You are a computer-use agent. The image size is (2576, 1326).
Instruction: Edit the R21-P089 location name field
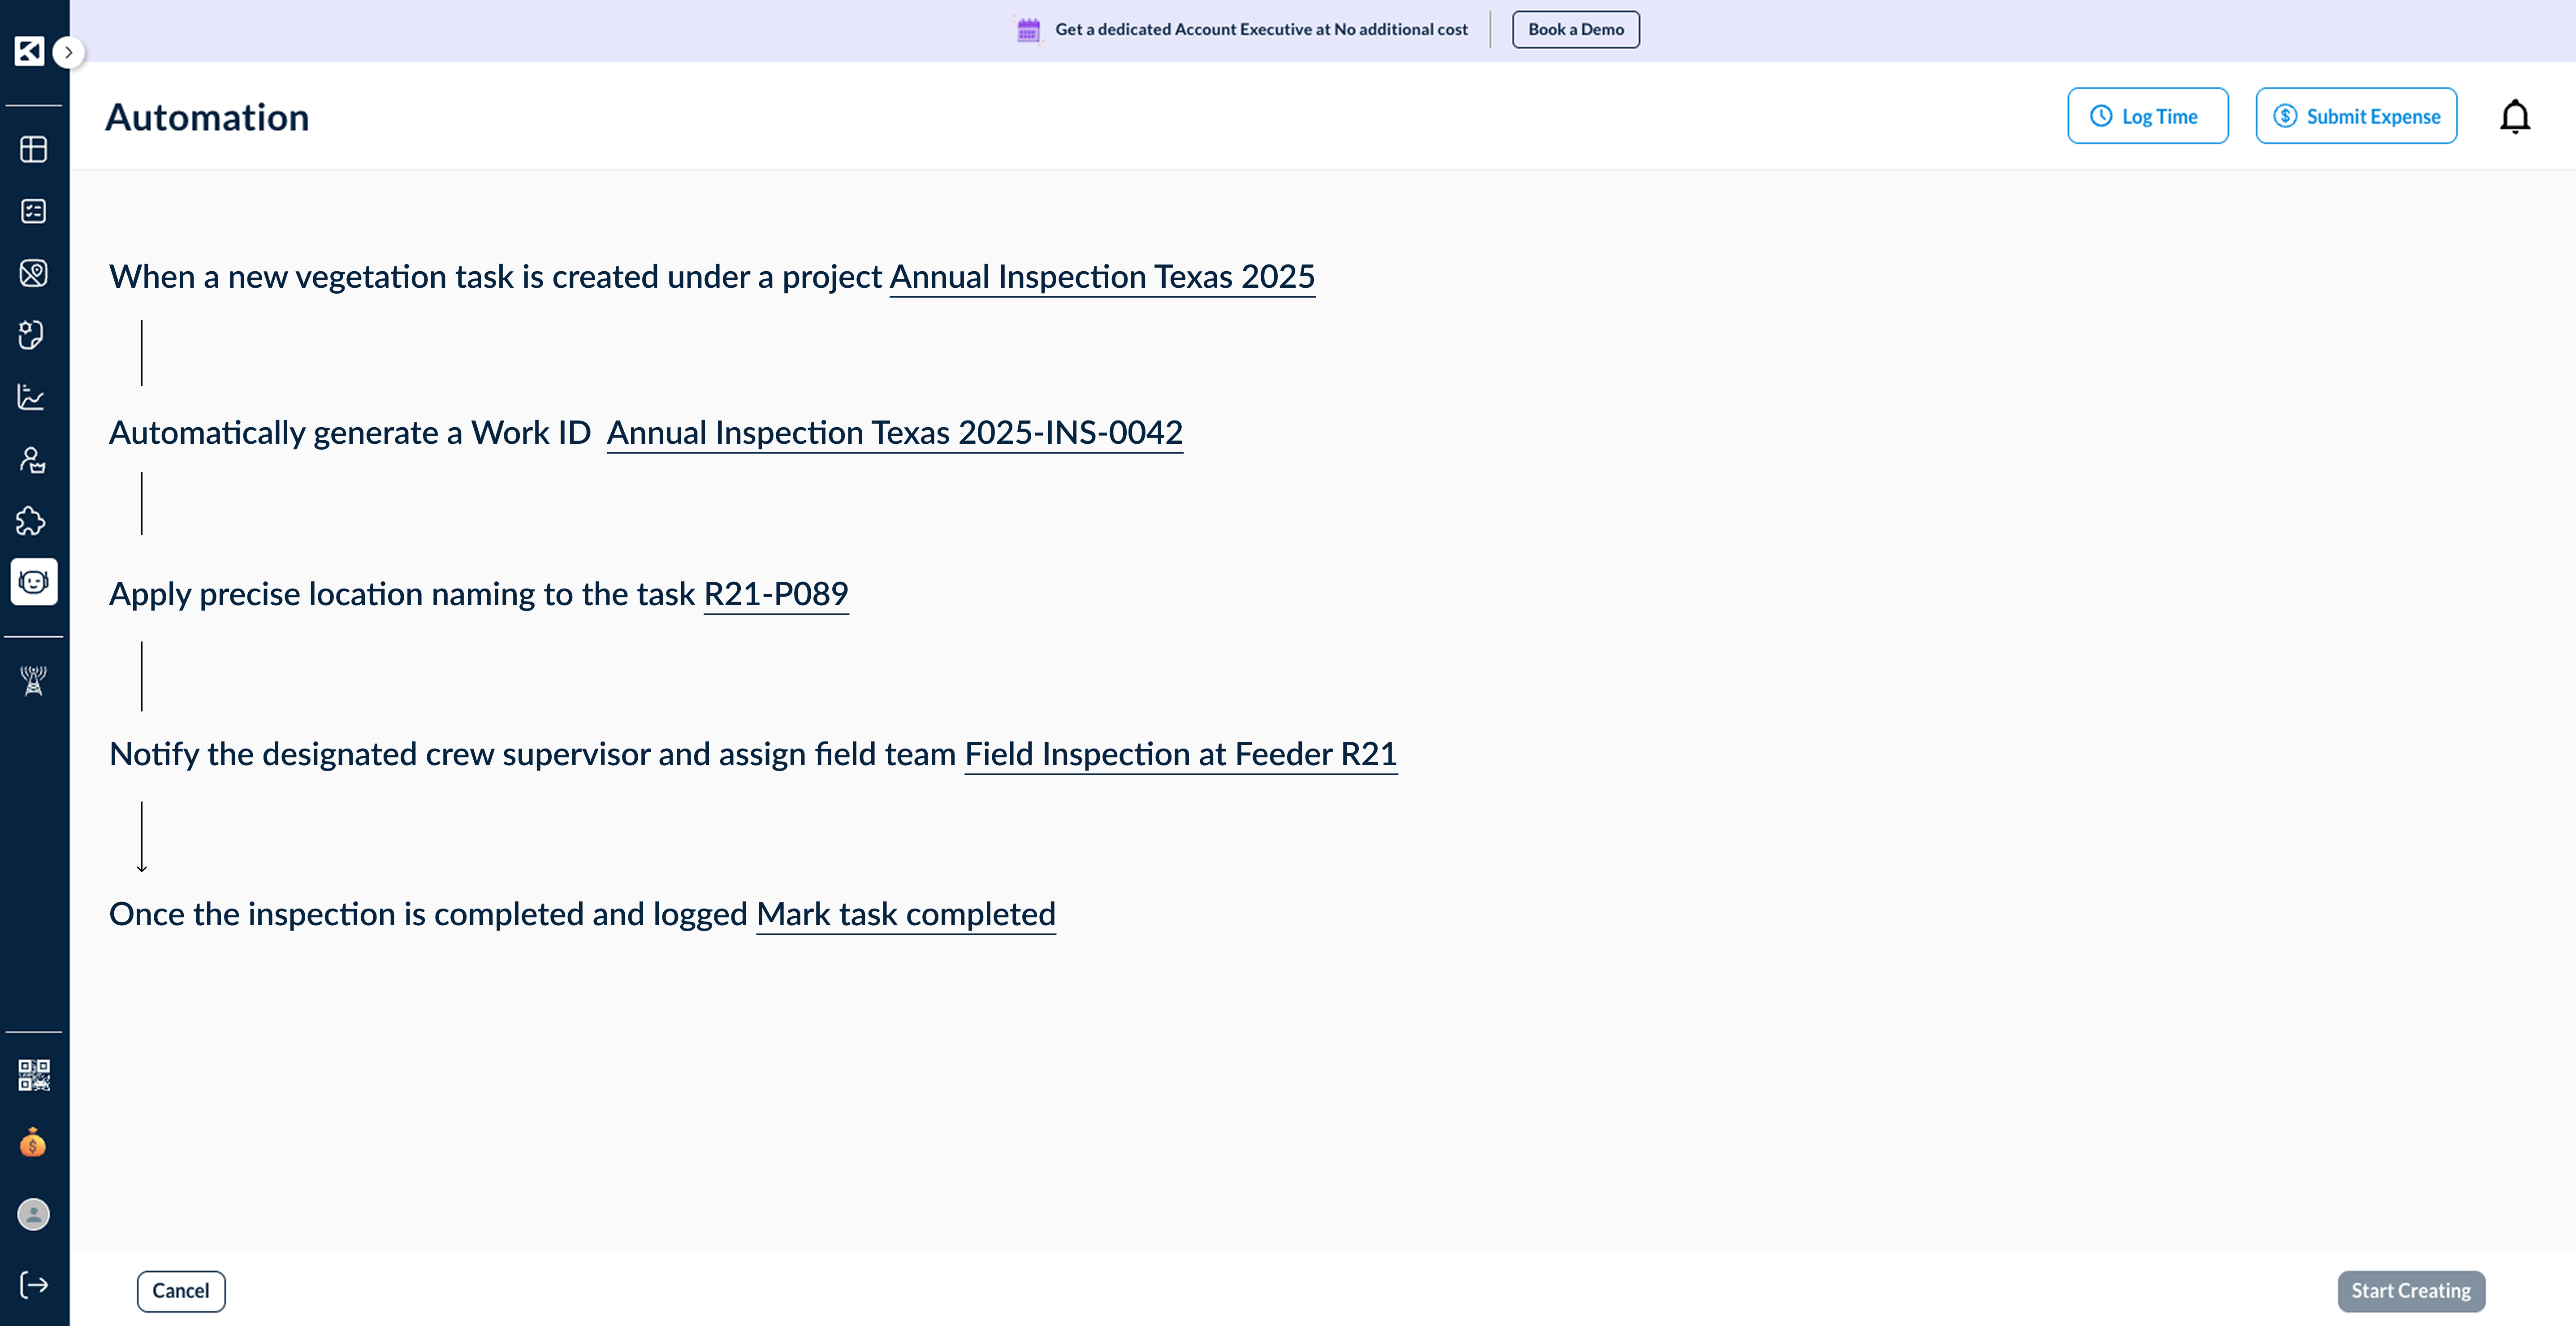pyautogui.click(x=776, y=594)
